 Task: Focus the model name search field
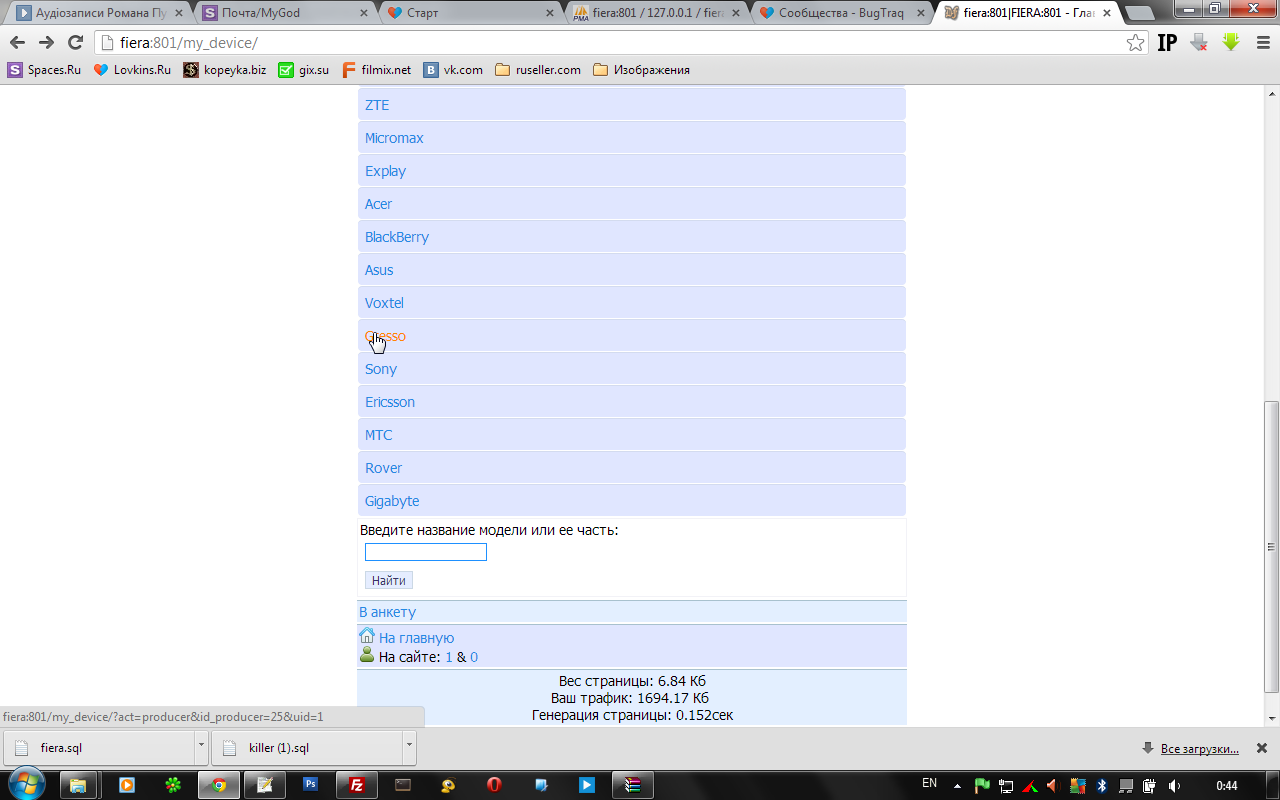[426, 552]
